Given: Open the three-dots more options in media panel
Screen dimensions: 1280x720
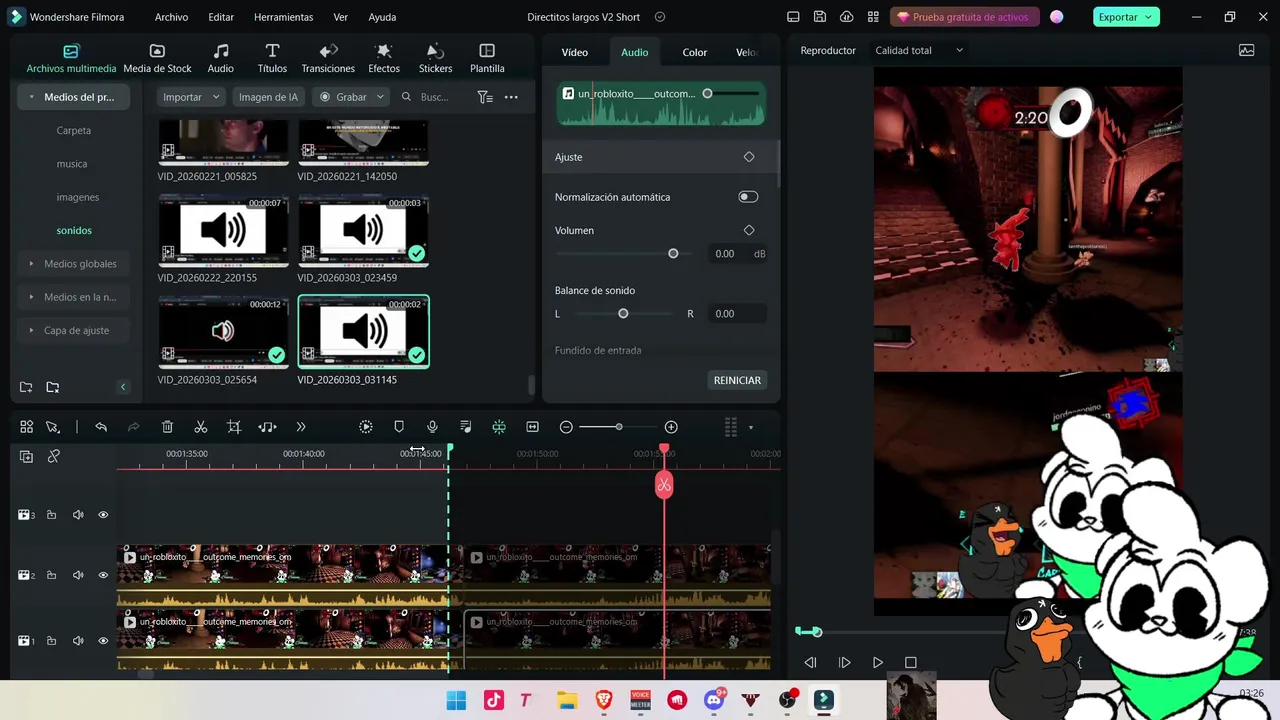Looking at the screenshot, I should (x=511, y=97).
